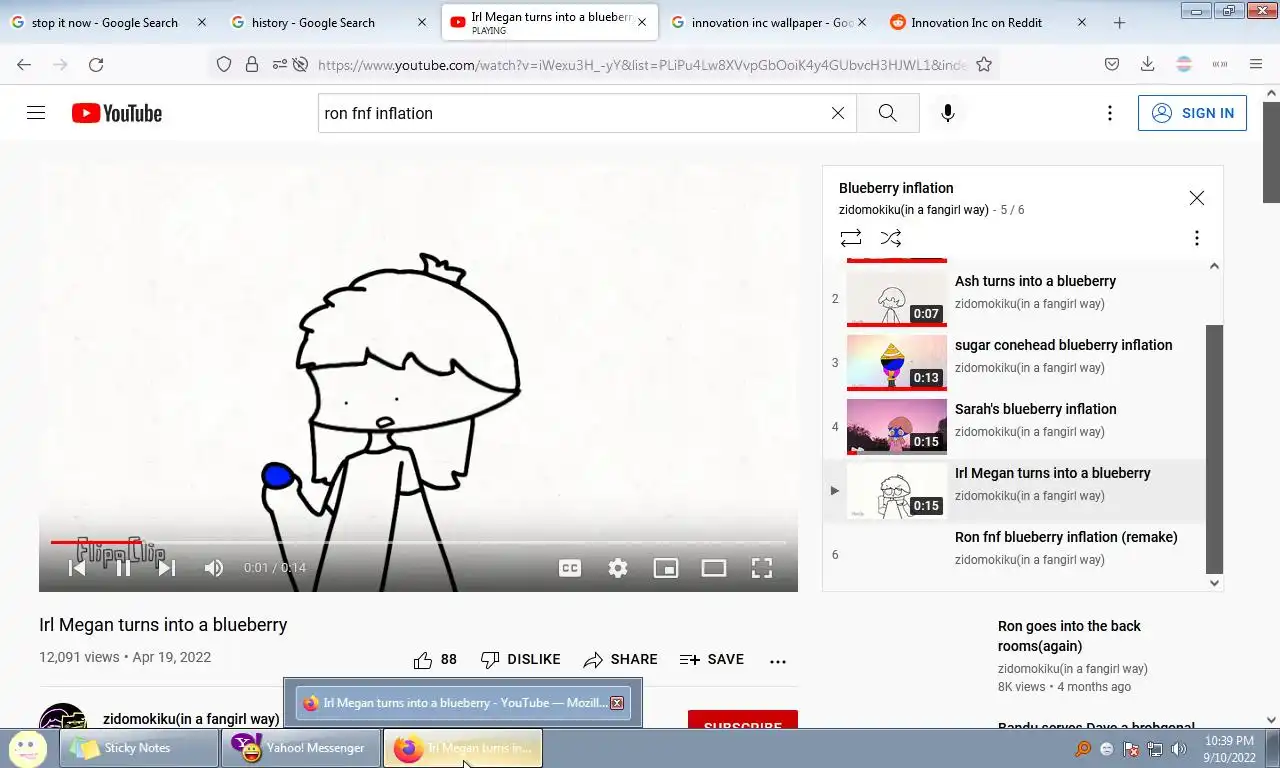1280x768 pixels.
Task: Open Ron goes into the back rooms(again)
Action: pyautogui.click(x=1069, y=636)
